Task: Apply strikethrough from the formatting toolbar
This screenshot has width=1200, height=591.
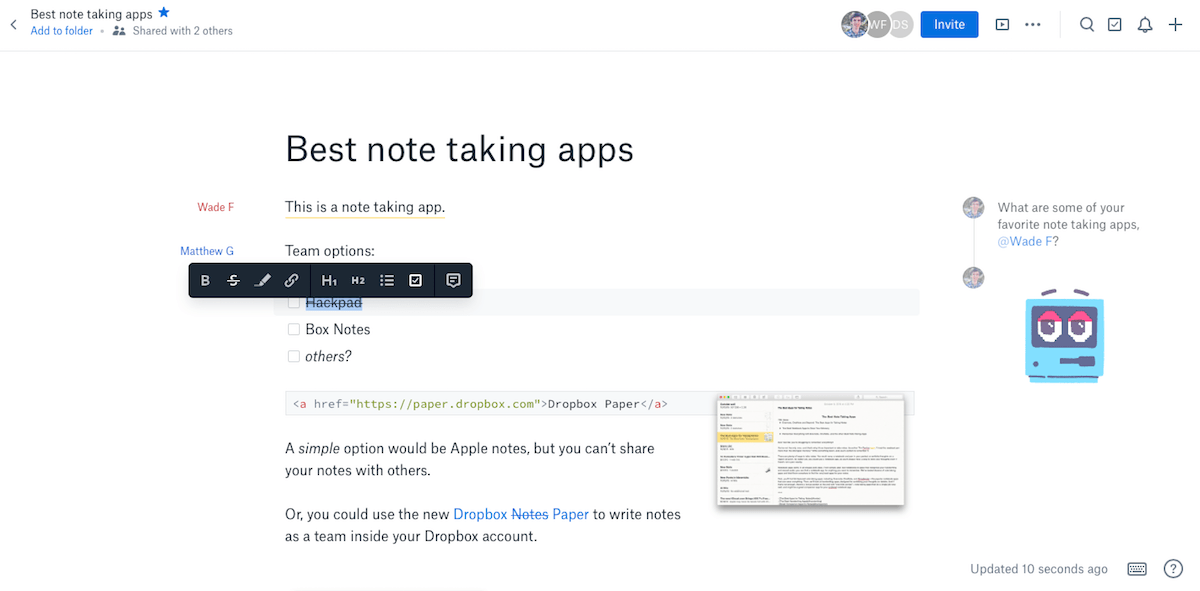Action: click(234, 281)
